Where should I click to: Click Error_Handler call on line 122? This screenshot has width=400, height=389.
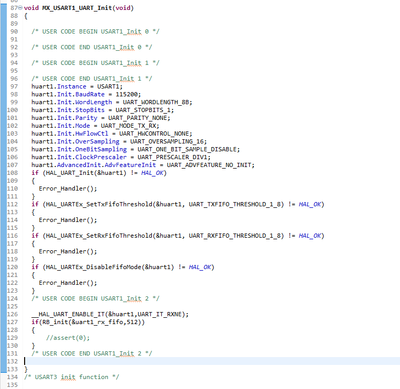coord(68,283)
